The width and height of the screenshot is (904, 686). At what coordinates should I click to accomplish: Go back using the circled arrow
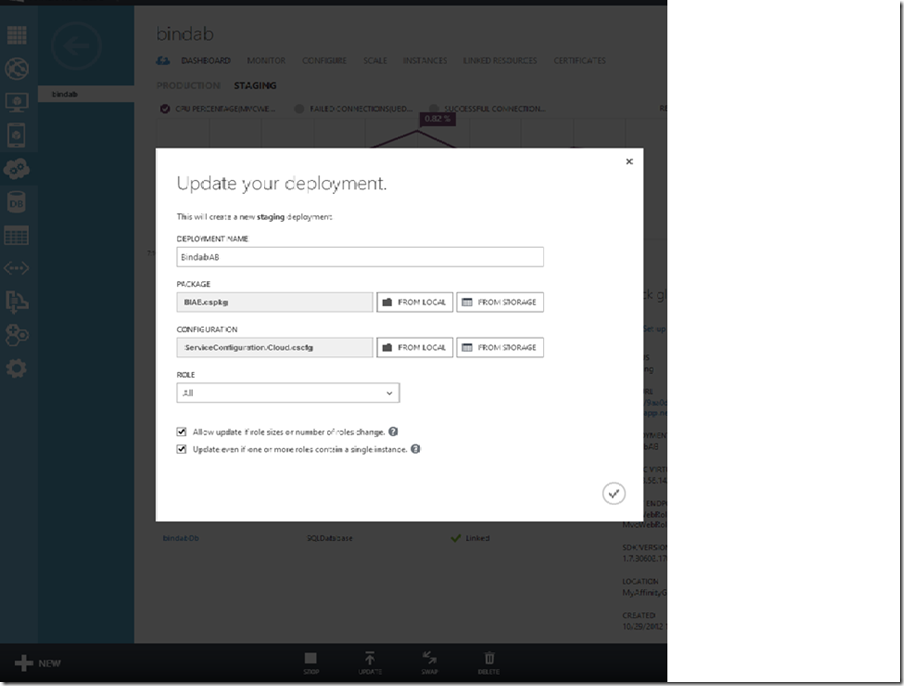pos(76,46)
